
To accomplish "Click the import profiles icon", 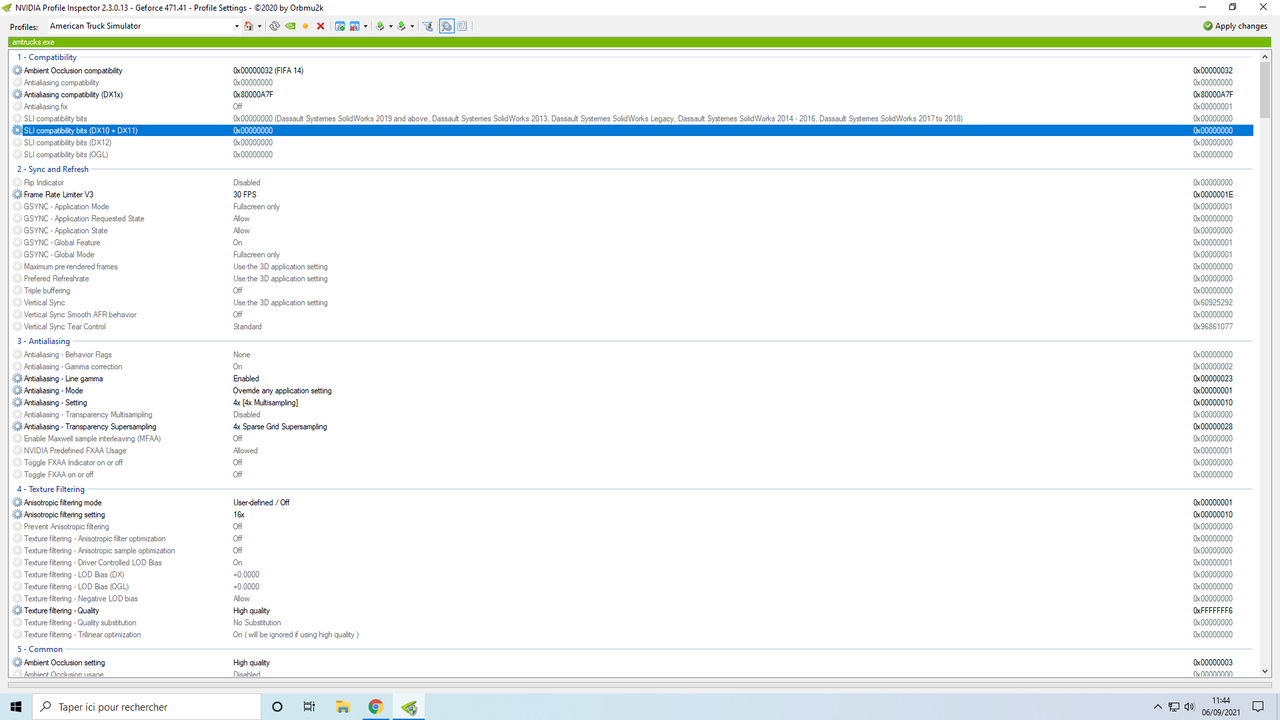I will (x=401, y=26).
